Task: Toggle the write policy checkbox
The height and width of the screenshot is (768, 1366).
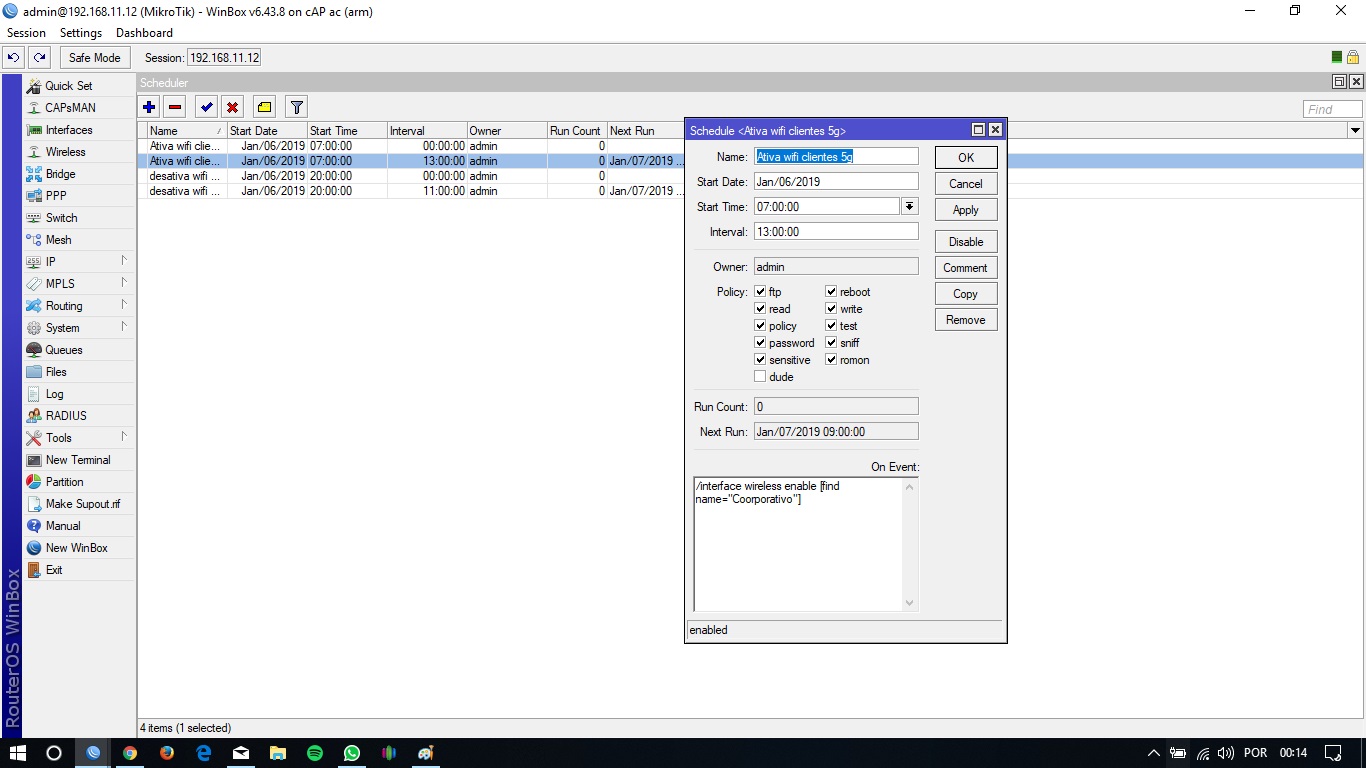Action: click(831, 309)
